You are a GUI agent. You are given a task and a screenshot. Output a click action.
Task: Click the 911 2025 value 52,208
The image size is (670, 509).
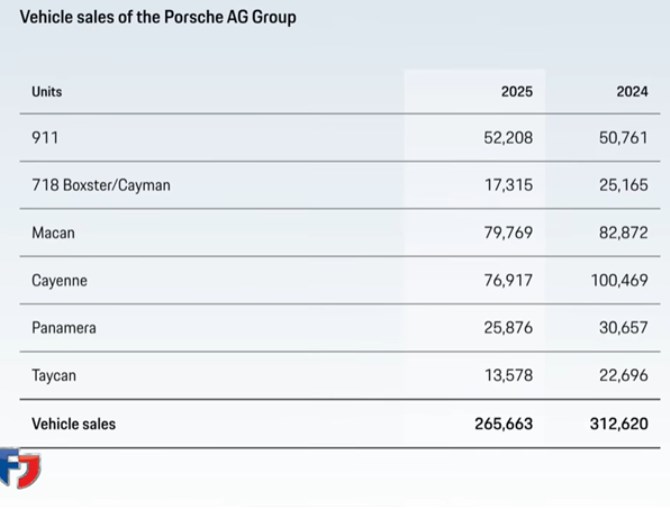508,137
